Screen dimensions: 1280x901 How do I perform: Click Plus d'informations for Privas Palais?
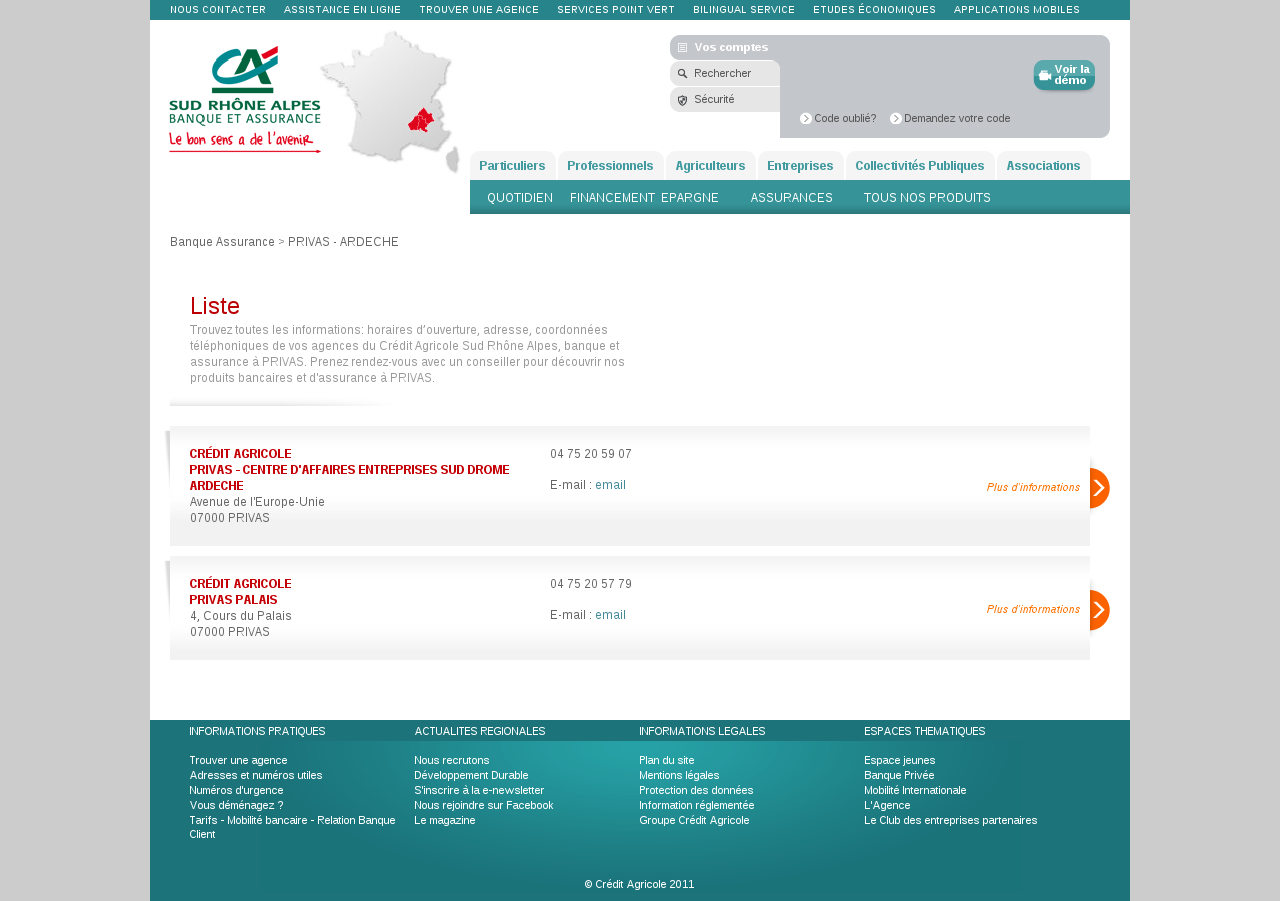tap(1033, 609)
